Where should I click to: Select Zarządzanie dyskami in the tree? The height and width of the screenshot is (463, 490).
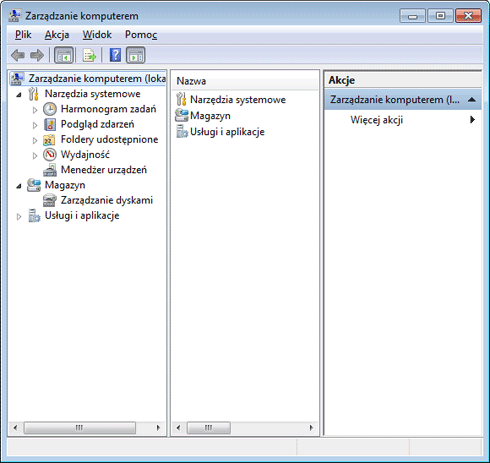(107, 200)
